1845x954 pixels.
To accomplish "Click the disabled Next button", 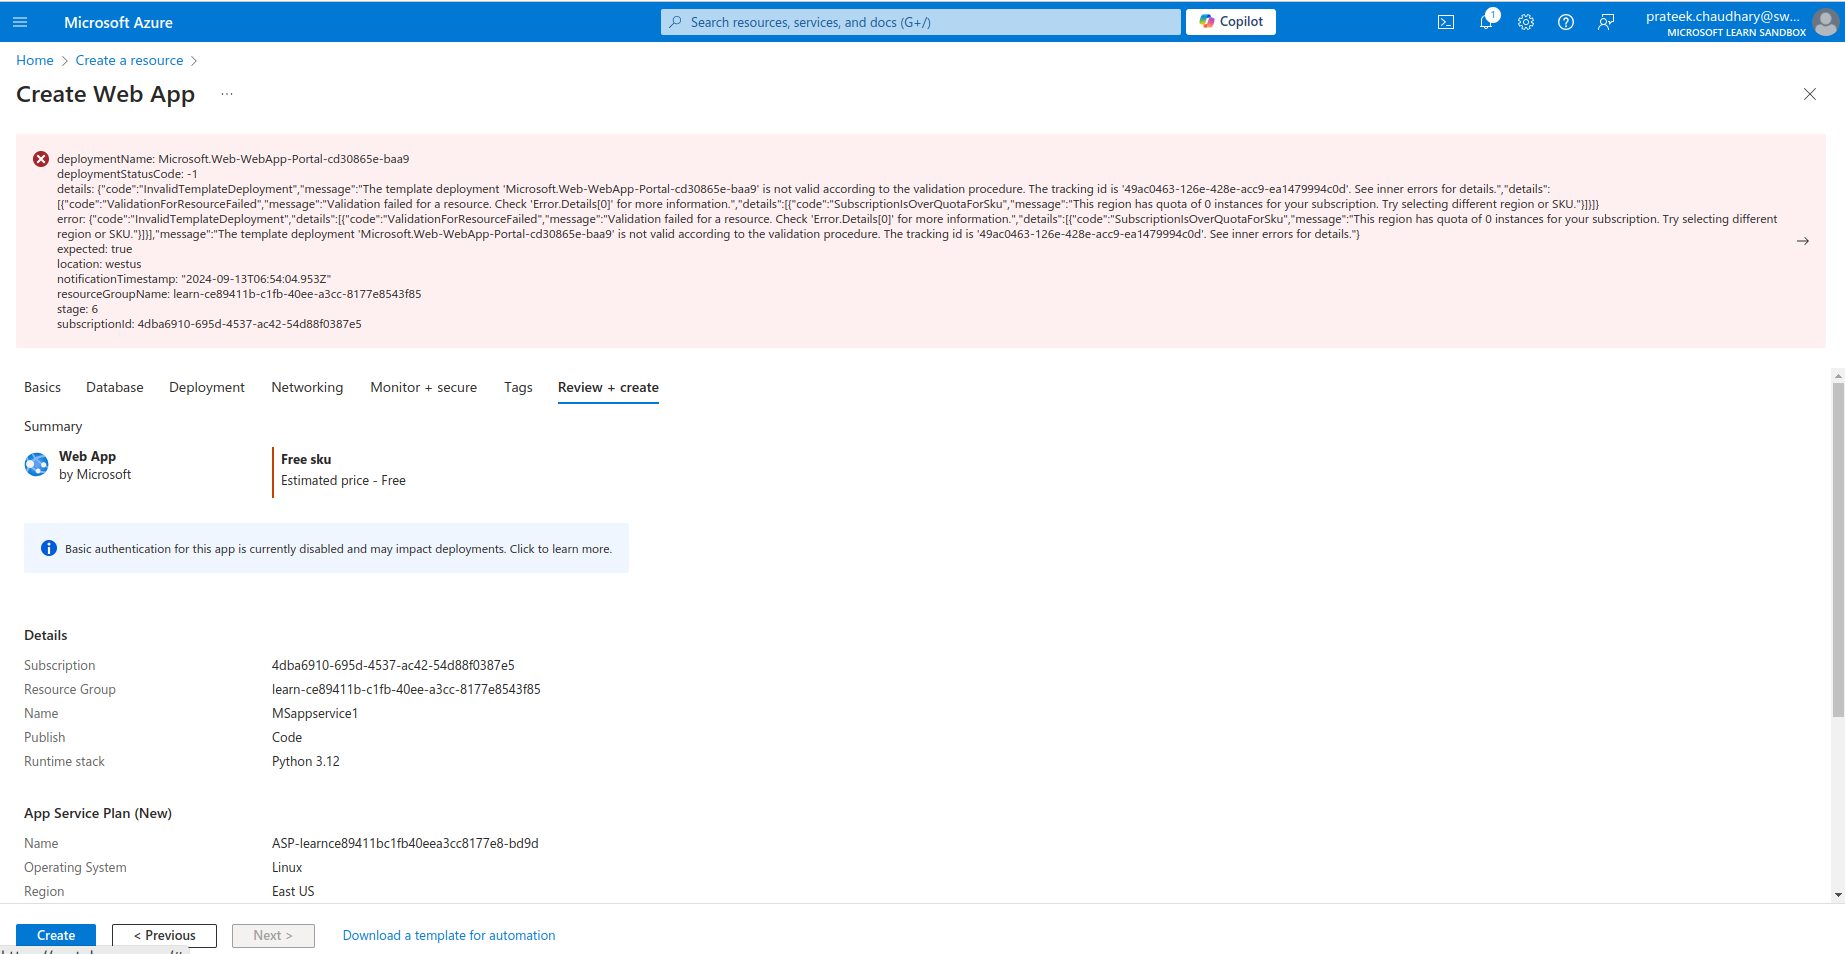I will [x=273, y=935].
